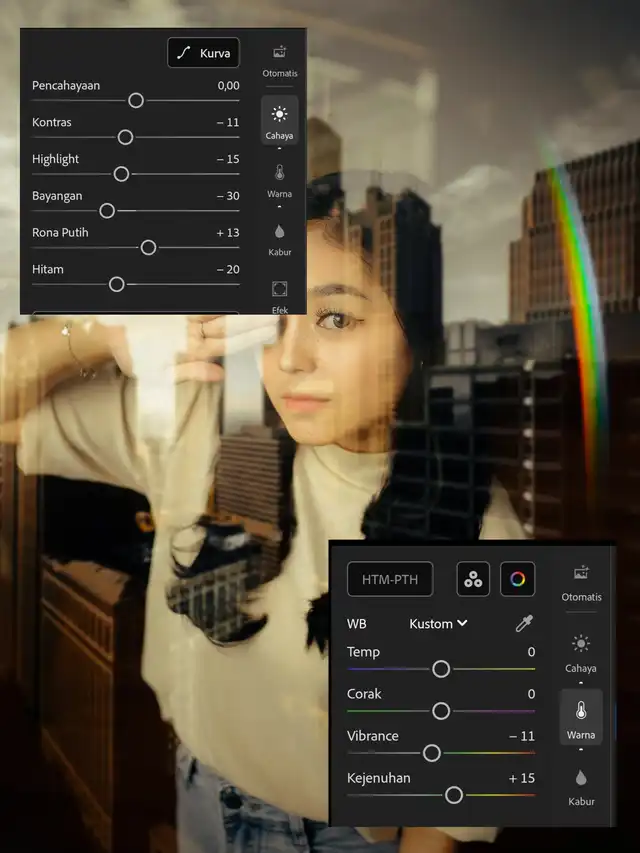Click the Vibrance slider handle

tap(432, 753)
